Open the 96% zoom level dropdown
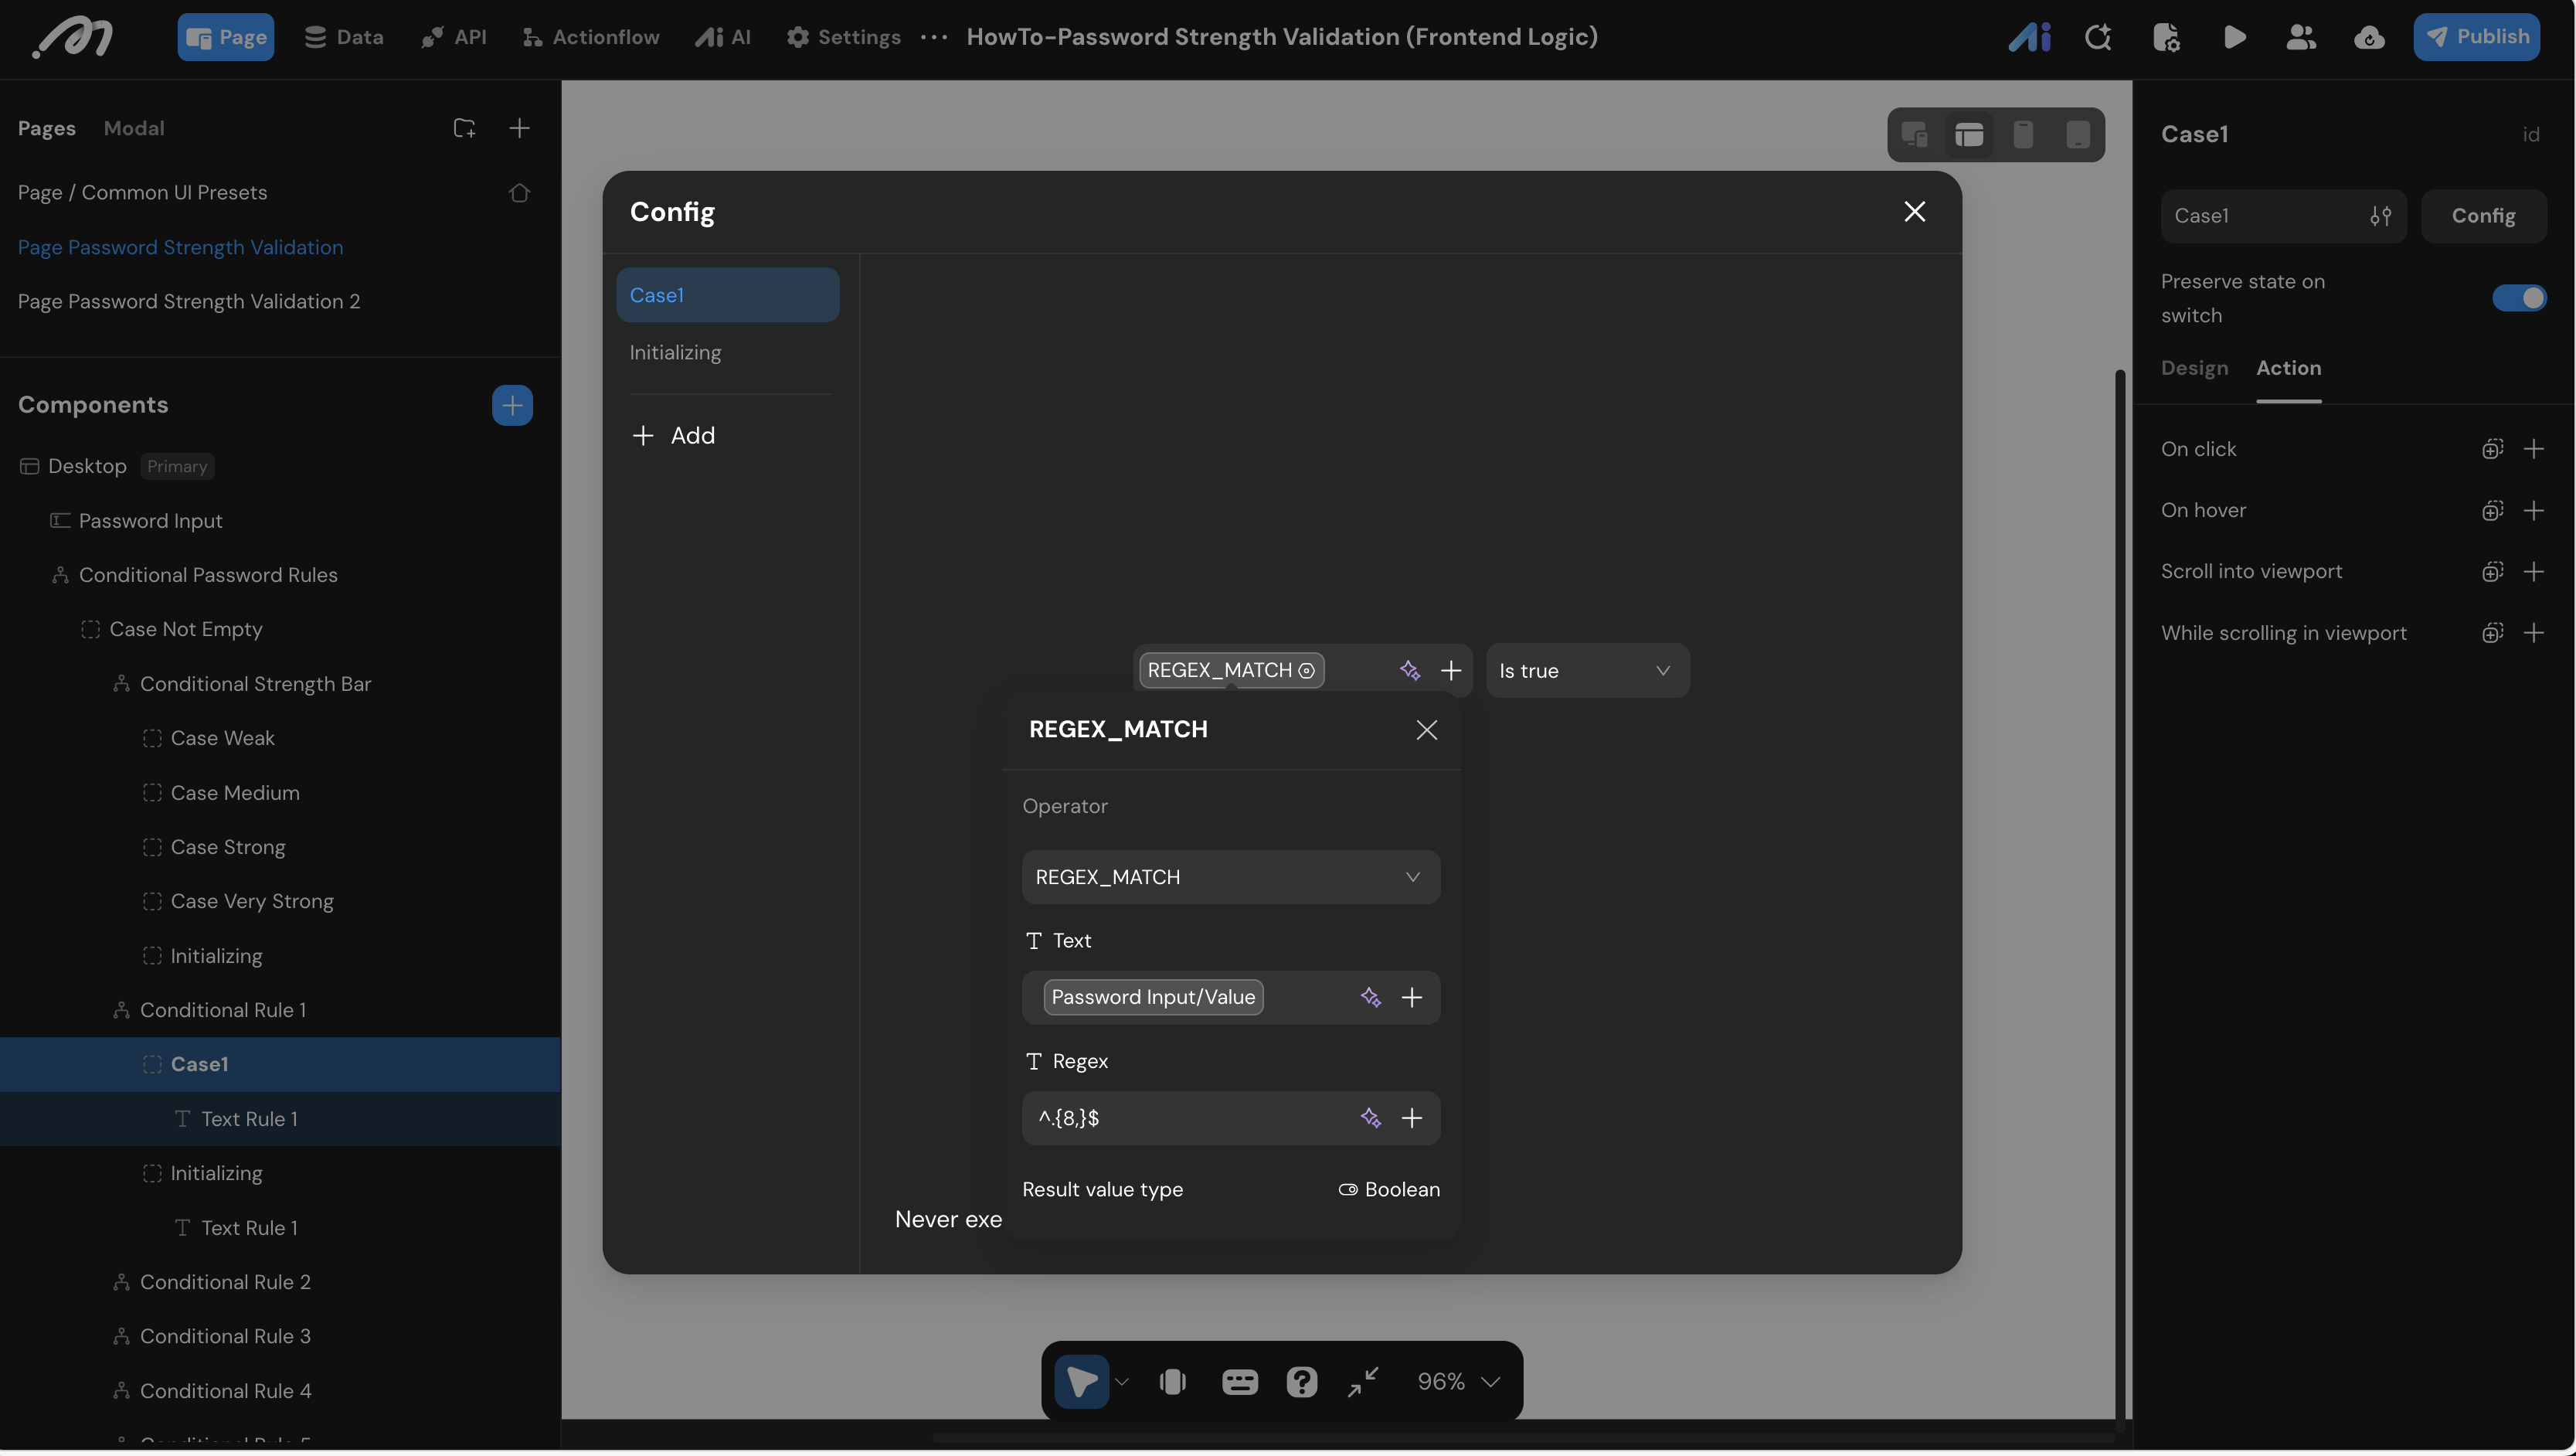The height and width of the screenshot is (1456, 2576). (1458, 1381)
